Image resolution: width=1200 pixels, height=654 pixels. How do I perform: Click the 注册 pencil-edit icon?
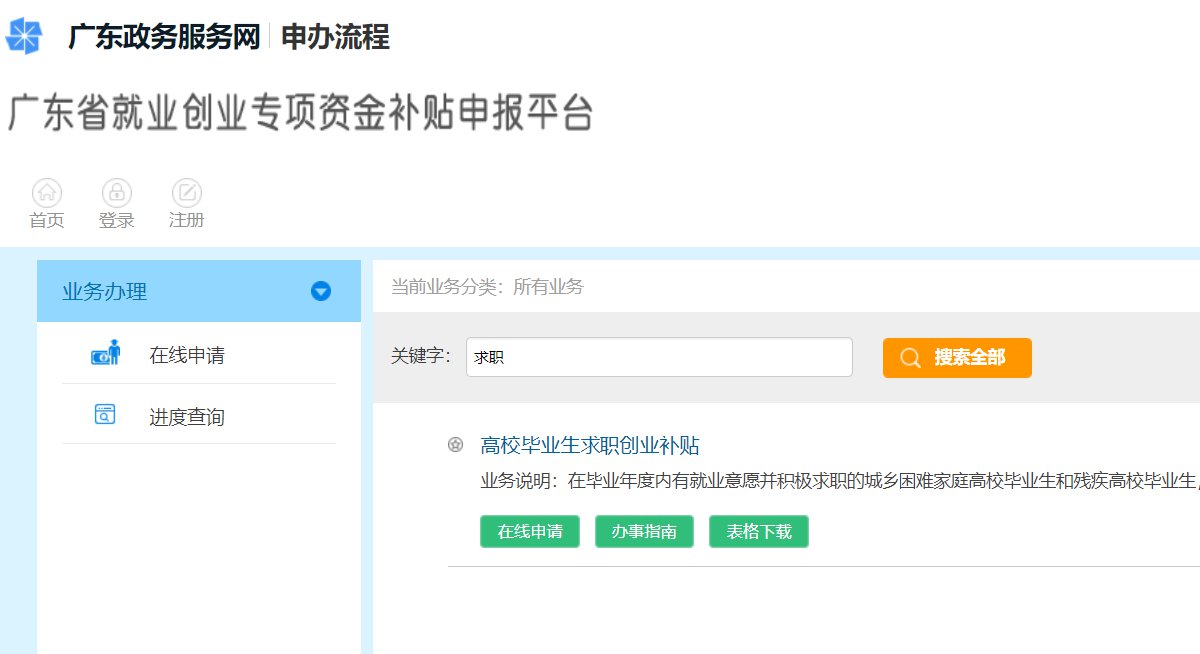(x=187, y=192)
